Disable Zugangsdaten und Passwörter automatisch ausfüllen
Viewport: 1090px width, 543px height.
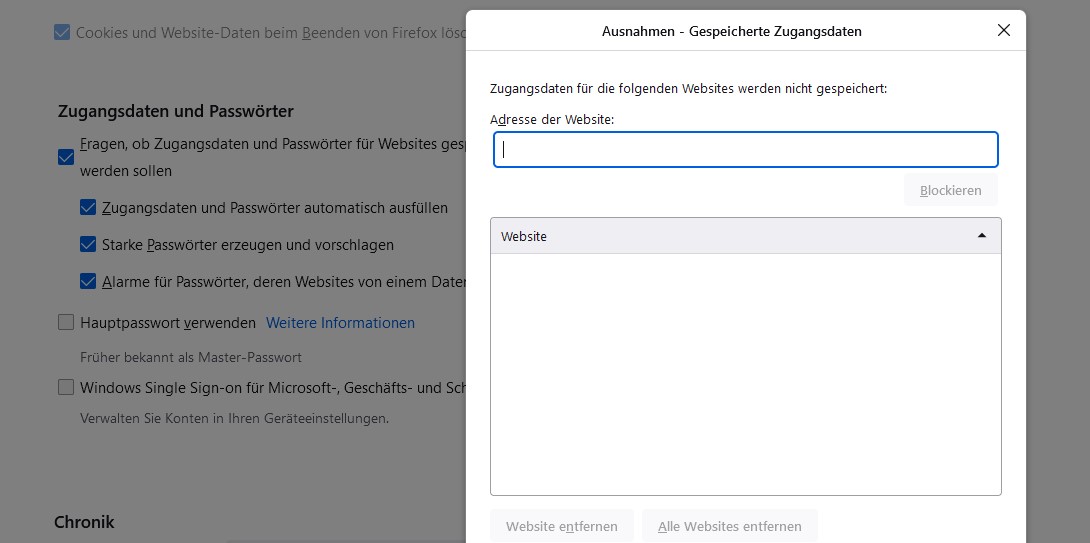pyautogui.click(x=88, y=208)
